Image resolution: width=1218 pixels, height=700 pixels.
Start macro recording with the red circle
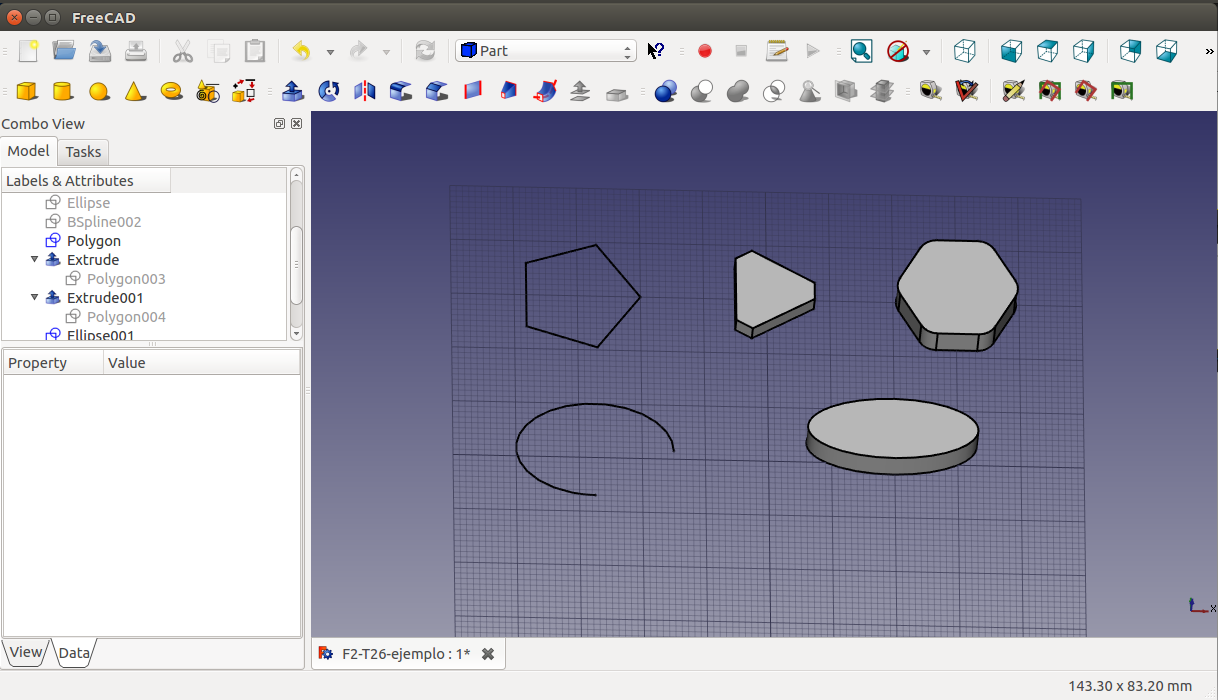[x=705, y=51]
